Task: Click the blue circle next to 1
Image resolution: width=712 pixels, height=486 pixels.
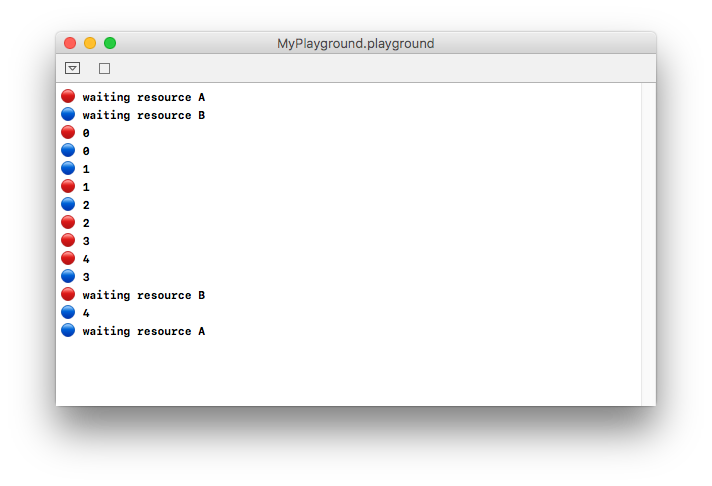Action: pos(68,168)
